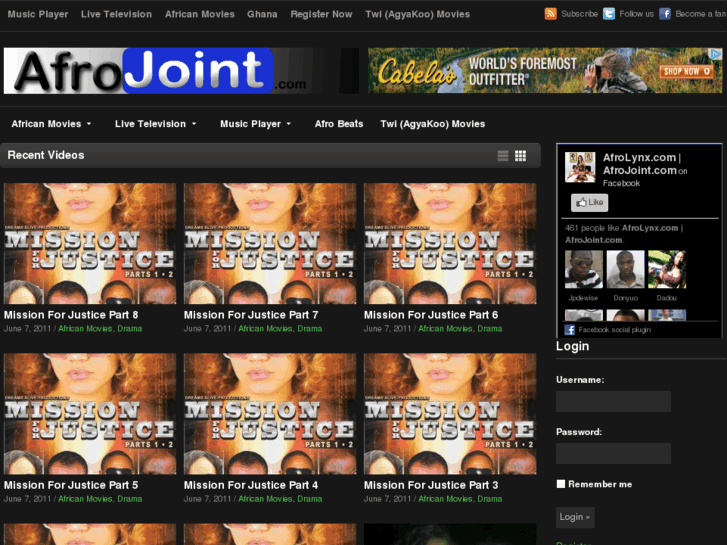Click the Facebook Like button

tap(589, 203)
